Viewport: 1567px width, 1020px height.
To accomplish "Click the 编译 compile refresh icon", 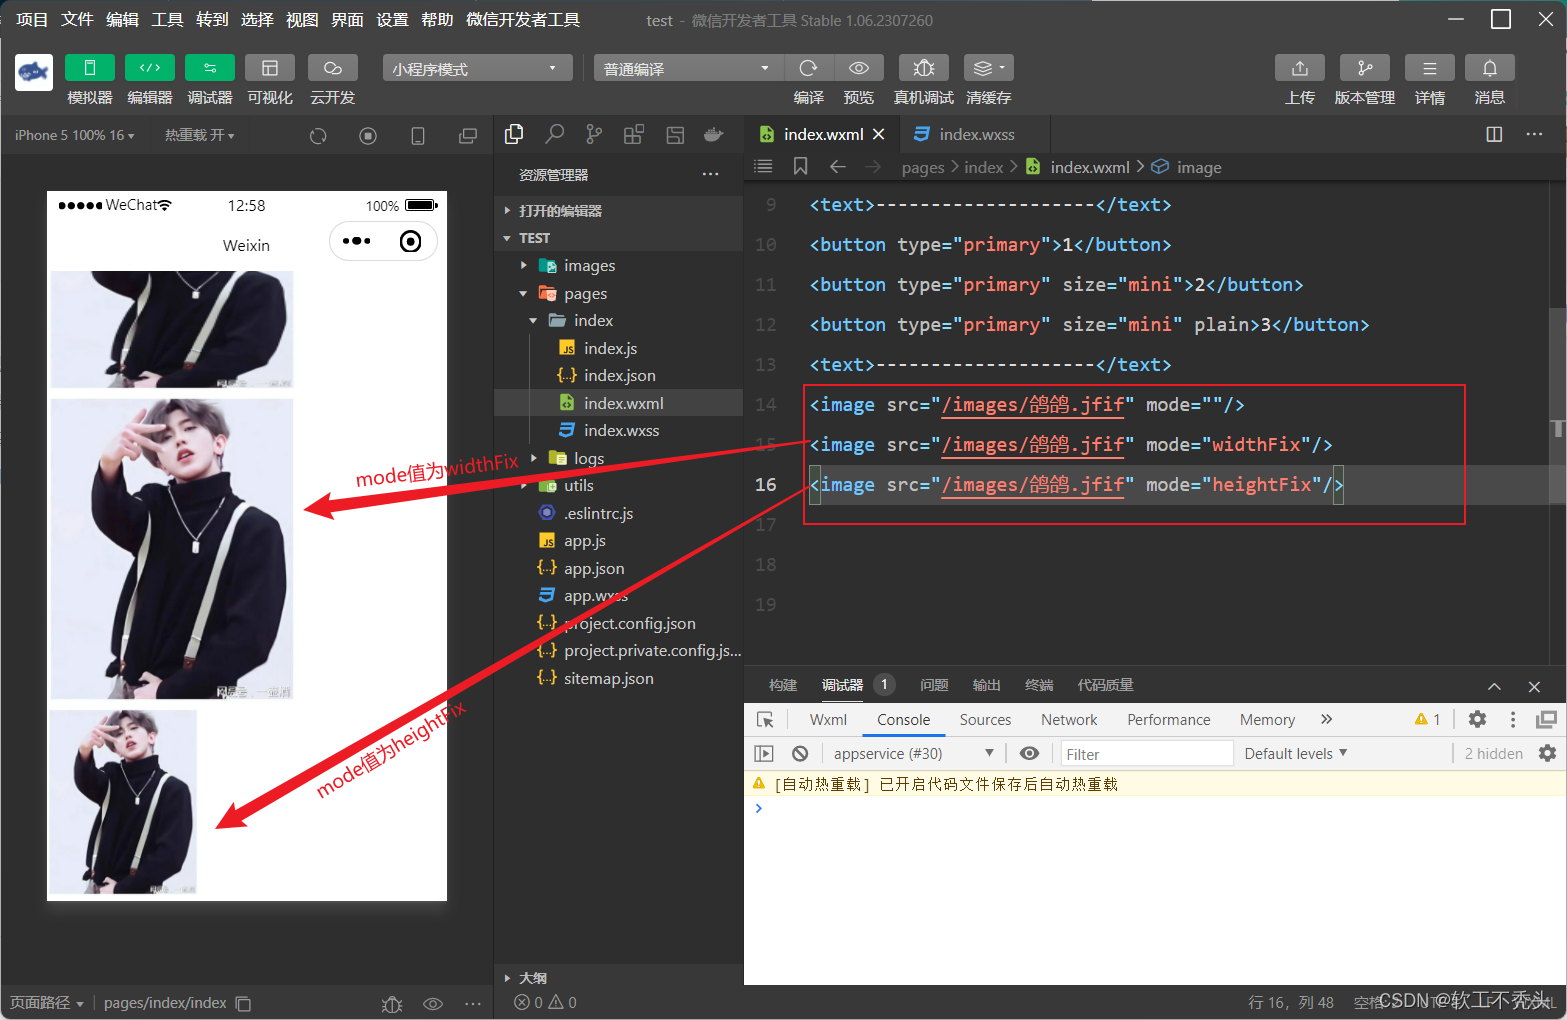I will pyautogui.click(x=808, y=68).
